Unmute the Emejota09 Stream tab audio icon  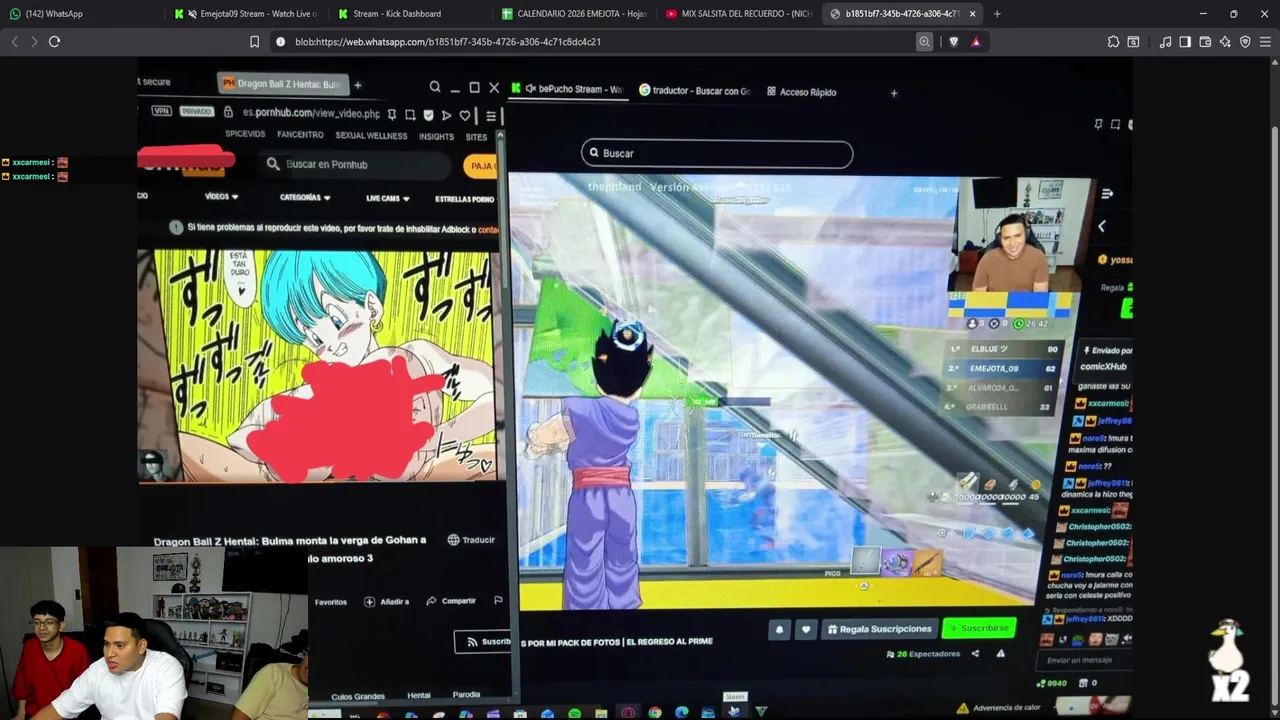193,14
